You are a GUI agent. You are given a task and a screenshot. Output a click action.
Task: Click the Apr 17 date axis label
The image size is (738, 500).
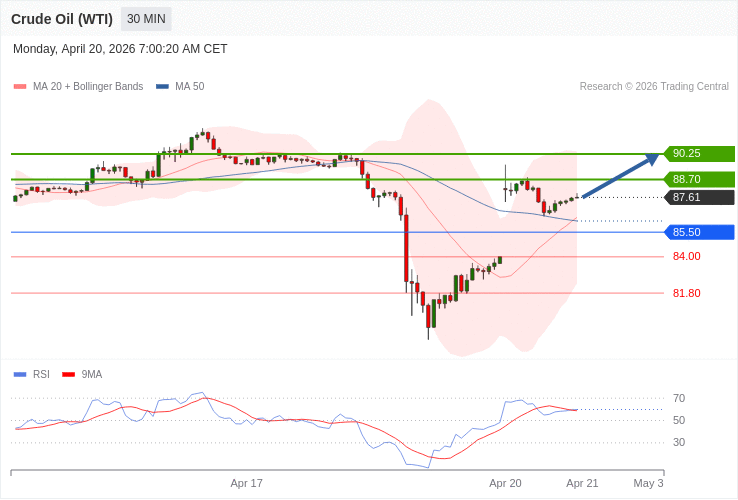point(246,483)
